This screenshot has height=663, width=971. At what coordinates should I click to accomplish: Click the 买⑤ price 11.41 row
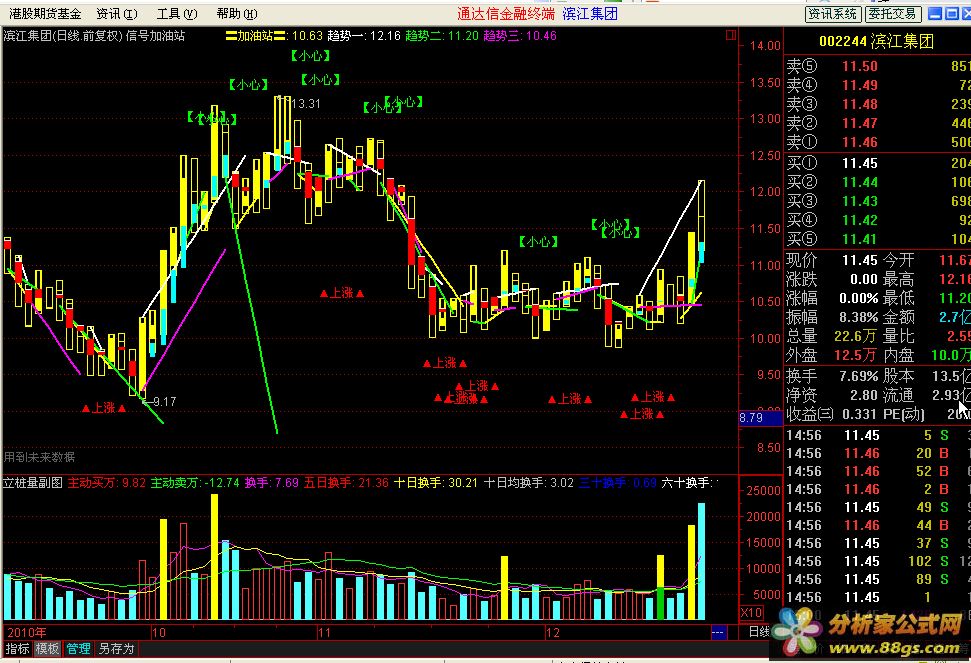coord(877,239)
